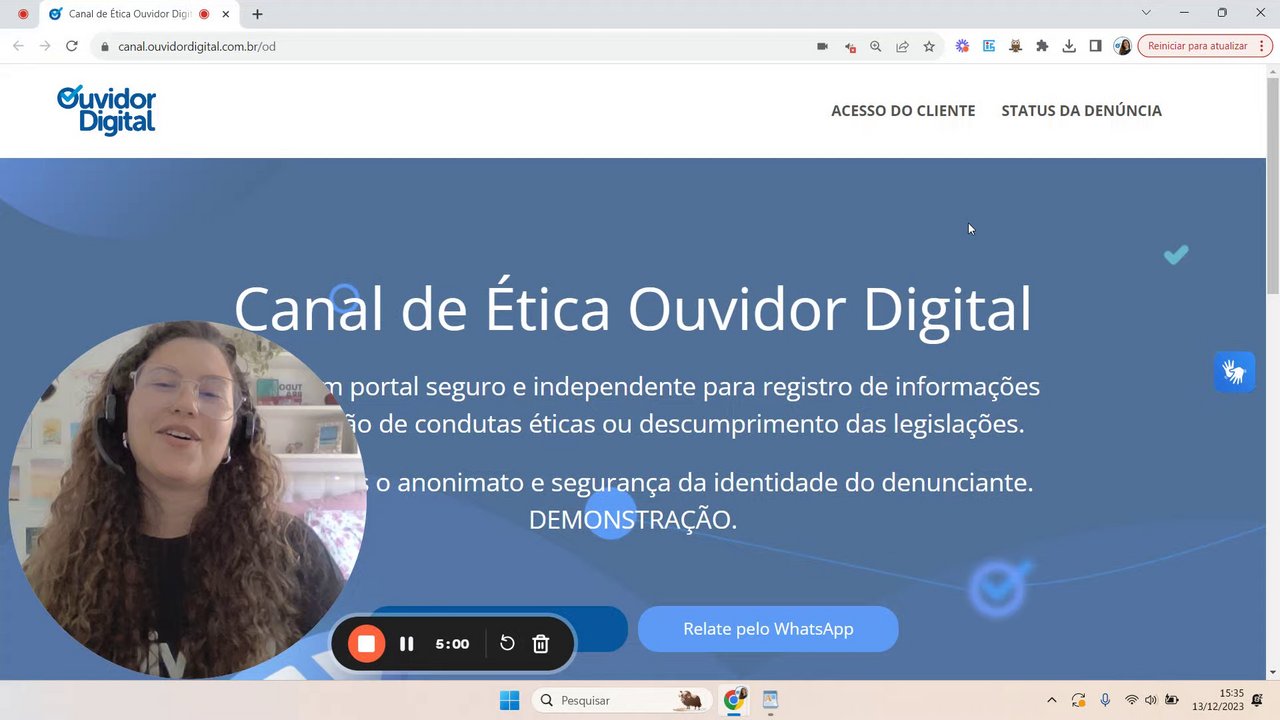Click the microphone tray icon
1280x720 pixels.
point(1105,700)
